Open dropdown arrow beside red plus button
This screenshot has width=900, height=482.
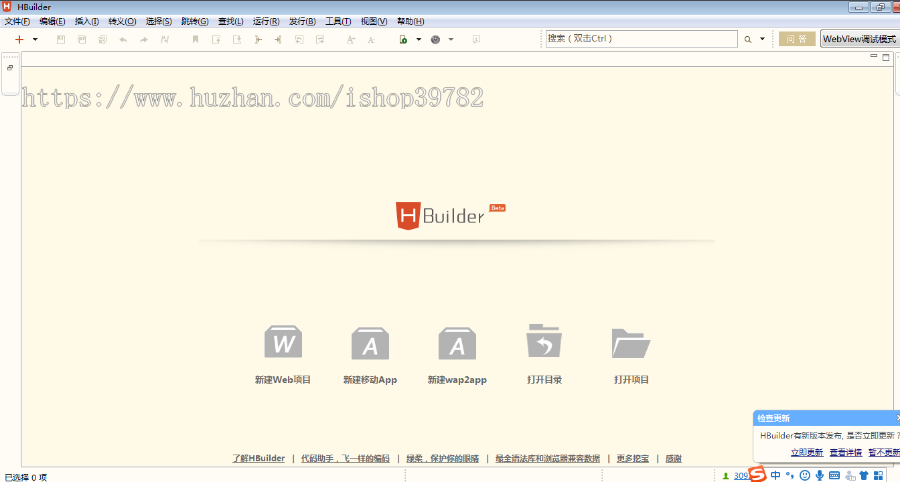(35, 40)
